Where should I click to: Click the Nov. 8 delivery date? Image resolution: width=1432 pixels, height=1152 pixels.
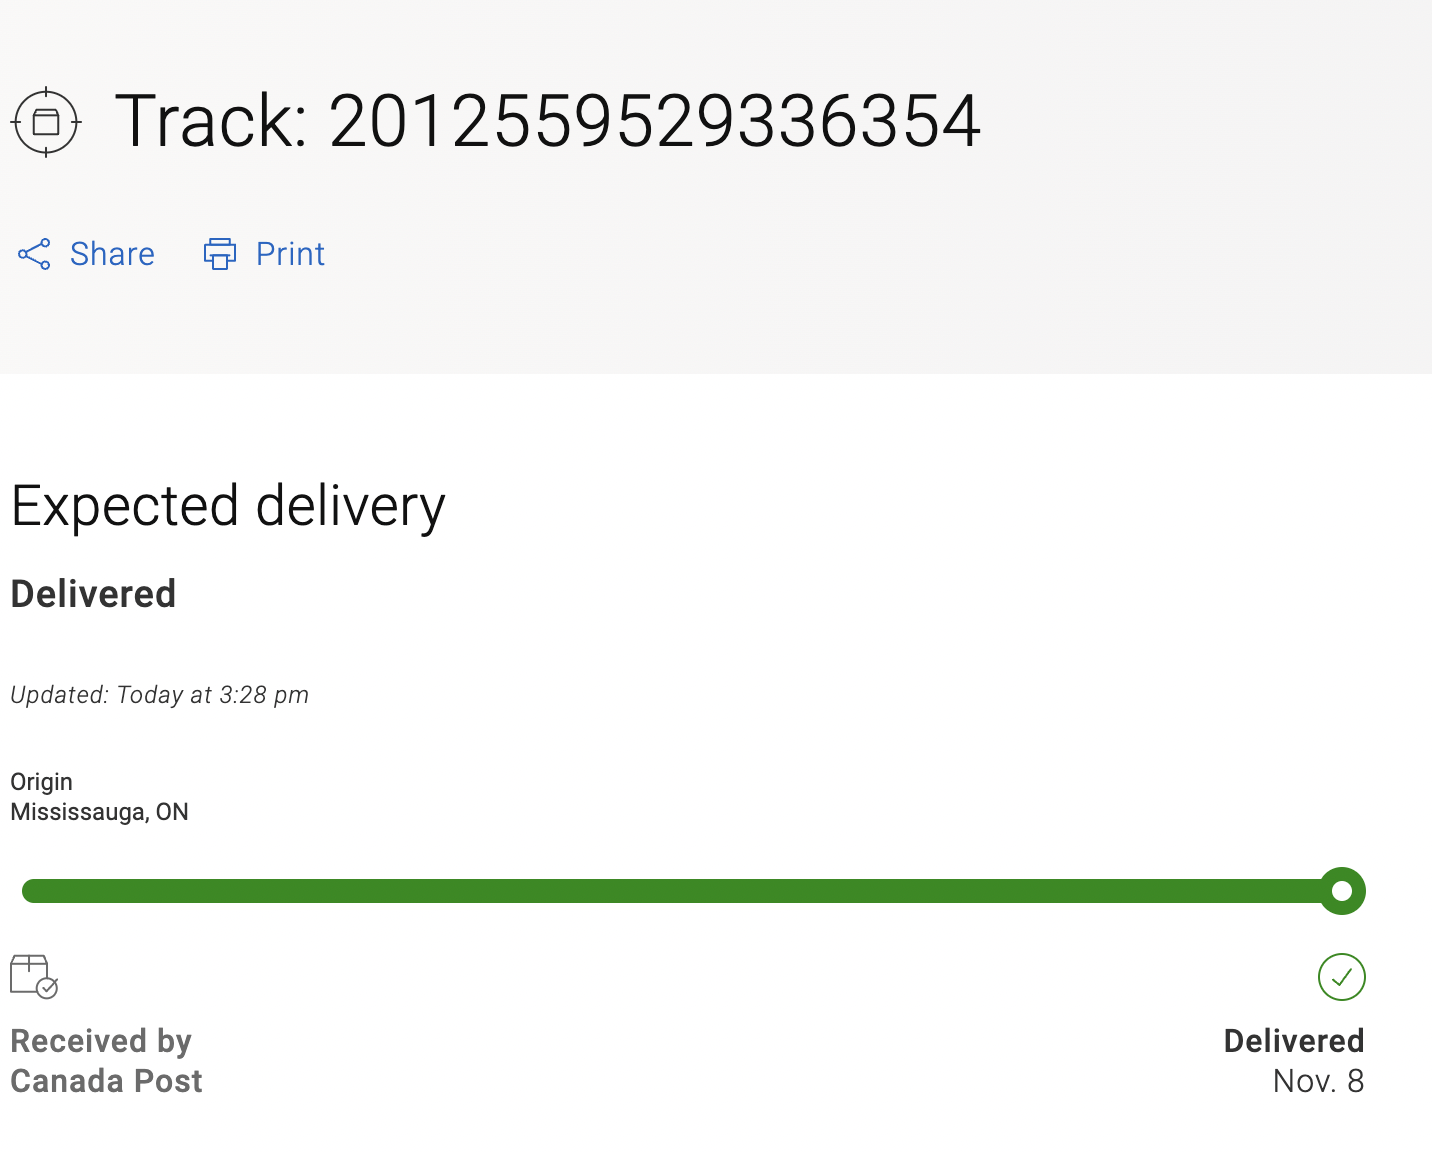[x=1318, y=1081]
